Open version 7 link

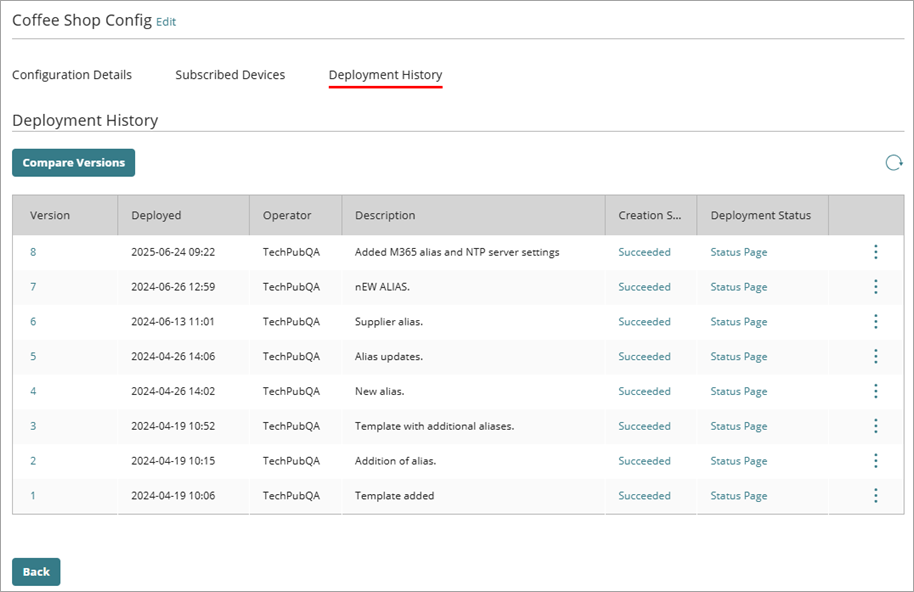[x=33, y=287]
